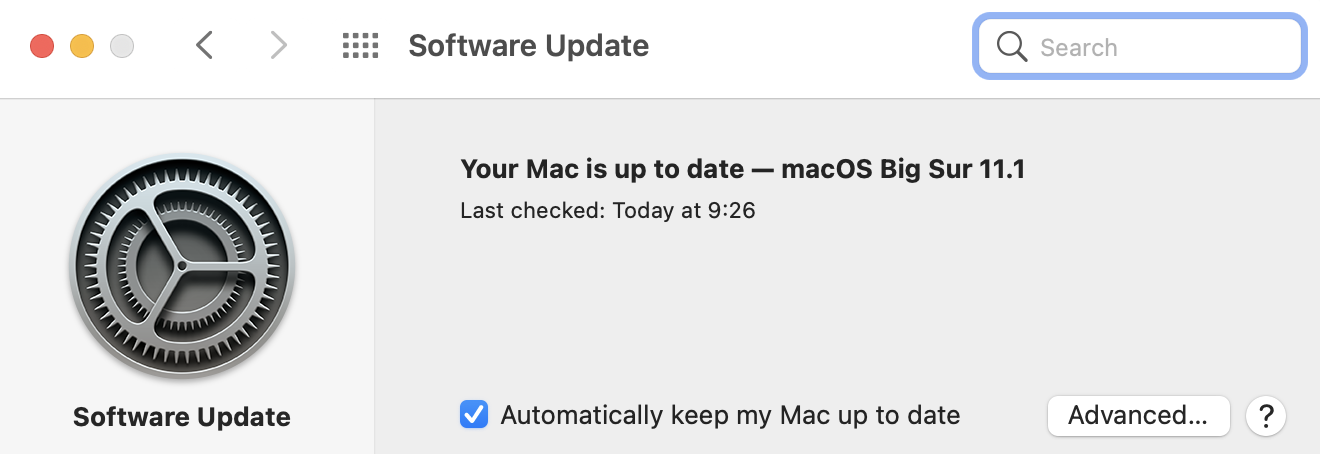Uncheck the automatic update checkbox
The image size is (1320, 454).
coord(474,414)
